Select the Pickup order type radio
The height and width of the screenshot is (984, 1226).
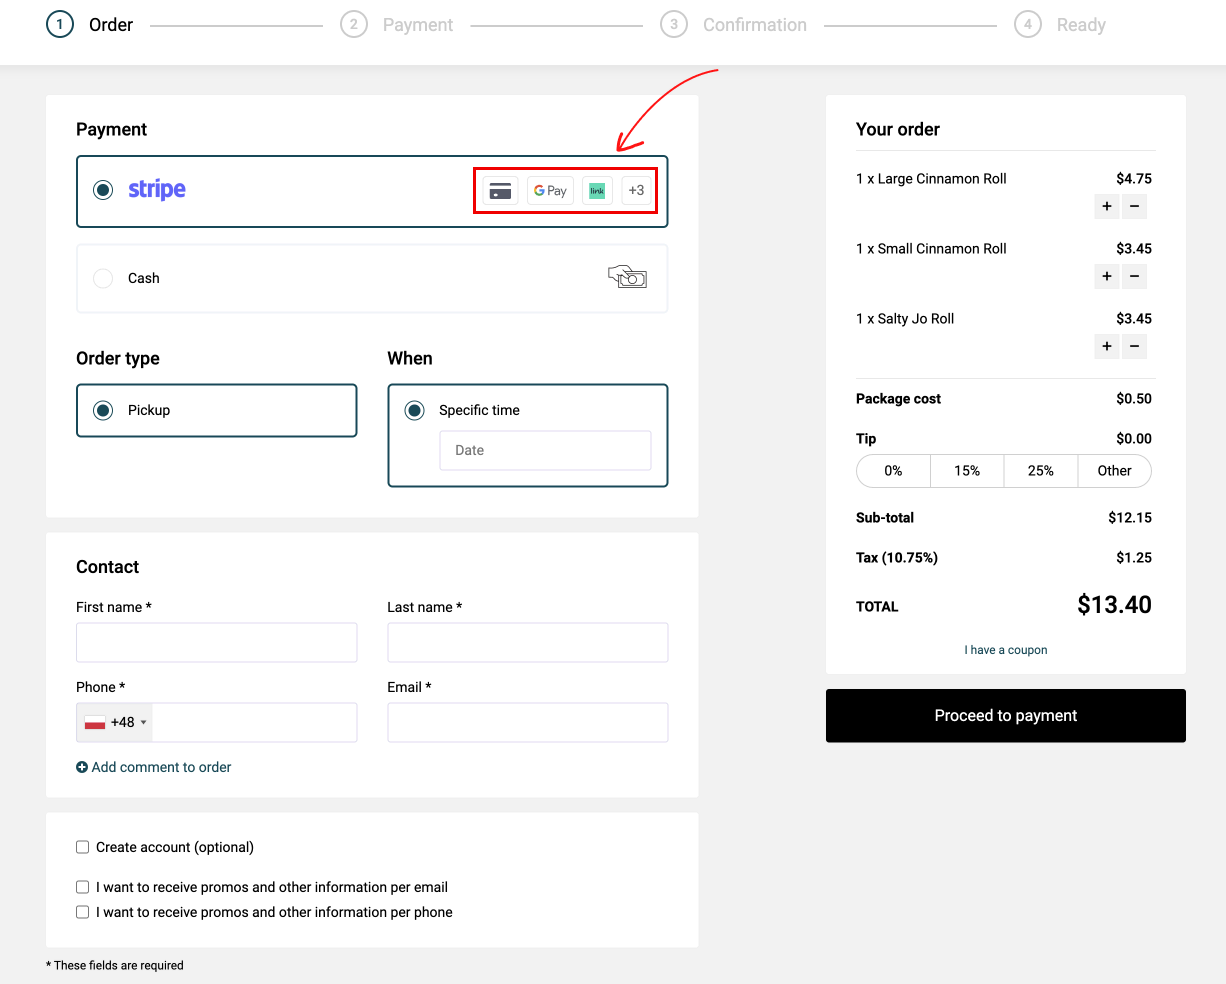click(103, 410)
